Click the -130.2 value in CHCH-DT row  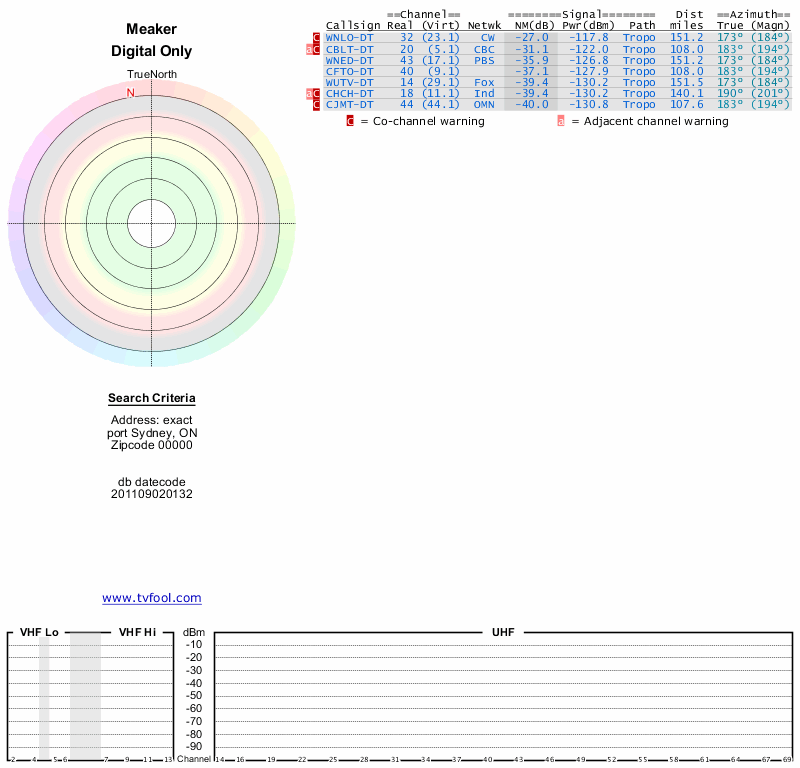tap(589, 94)
